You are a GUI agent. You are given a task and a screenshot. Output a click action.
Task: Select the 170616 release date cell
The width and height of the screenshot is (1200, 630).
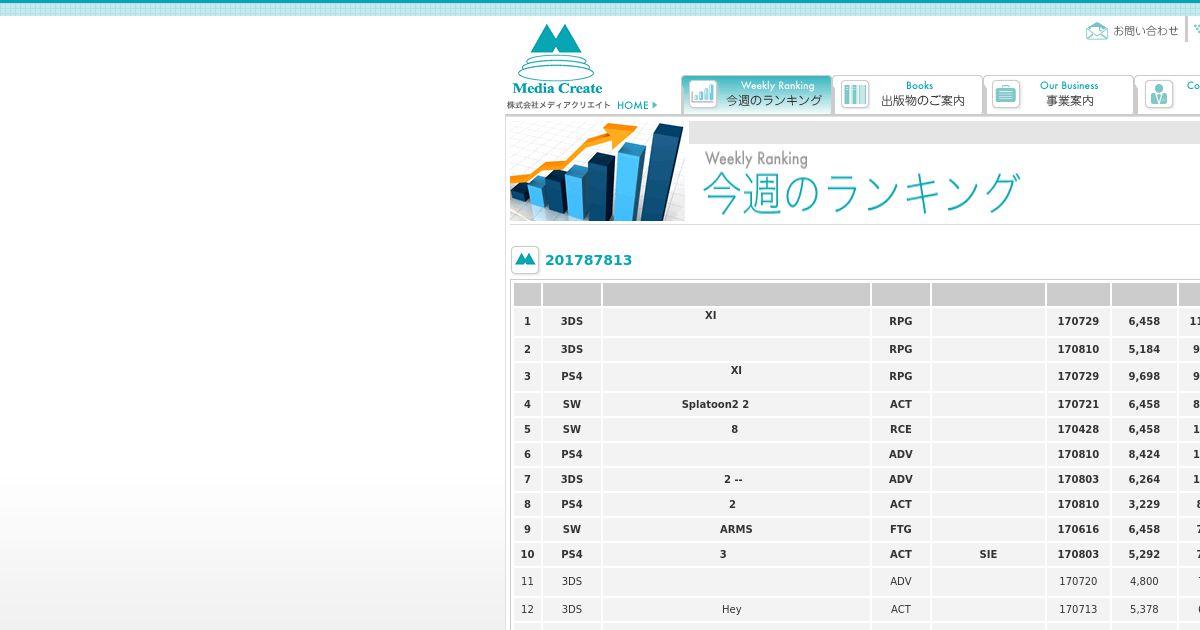1078,529
